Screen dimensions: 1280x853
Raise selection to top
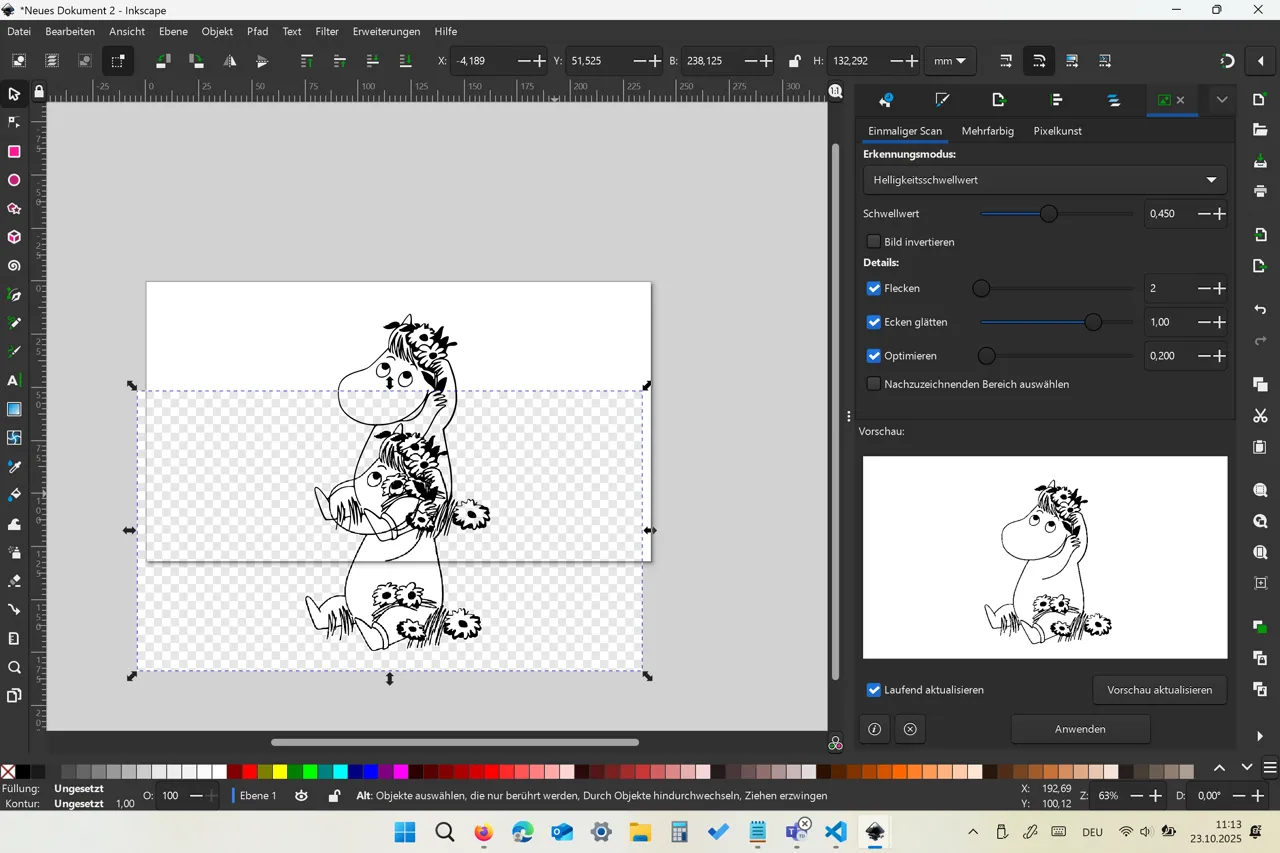pos(307,61)
